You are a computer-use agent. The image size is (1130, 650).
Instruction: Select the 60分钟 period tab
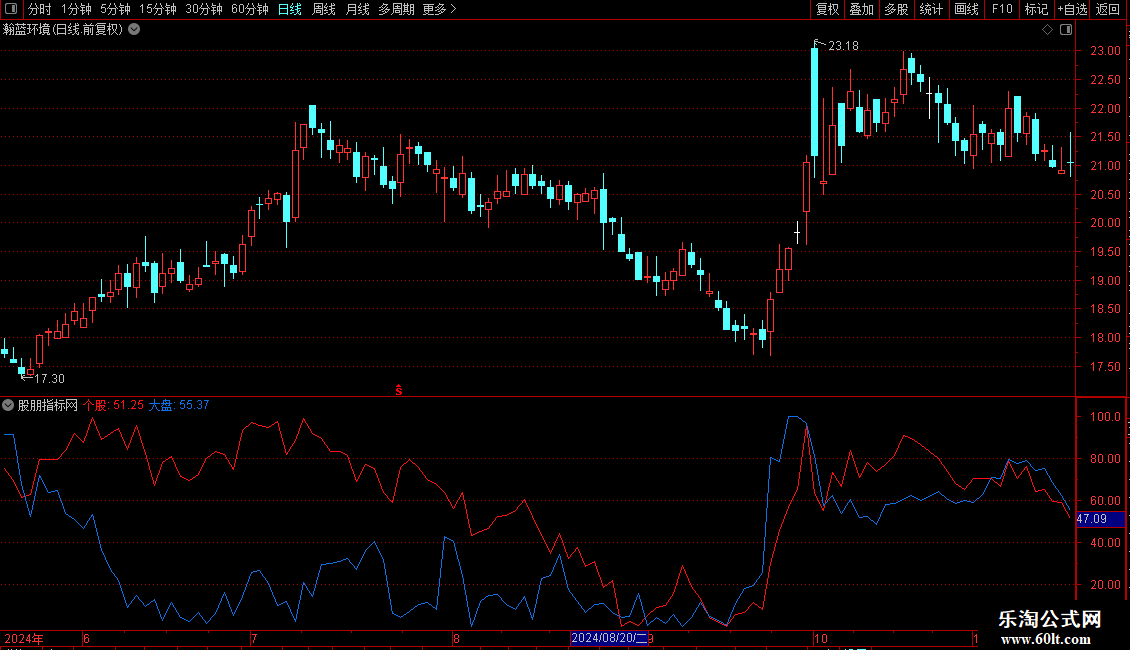250,9
